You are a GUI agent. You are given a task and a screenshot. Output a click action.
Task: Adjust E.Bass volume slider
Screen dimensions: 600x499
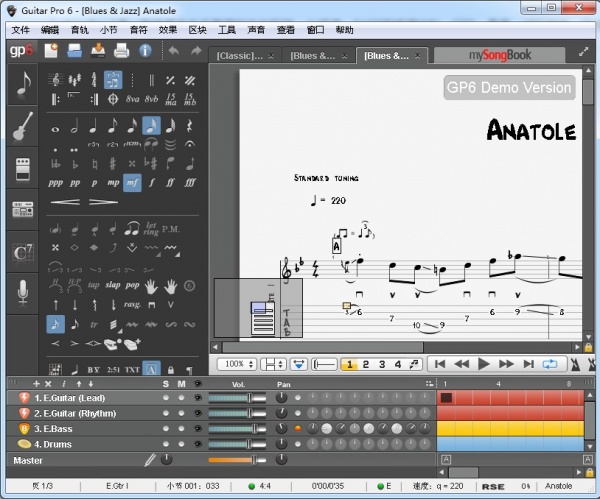[237, 429]
